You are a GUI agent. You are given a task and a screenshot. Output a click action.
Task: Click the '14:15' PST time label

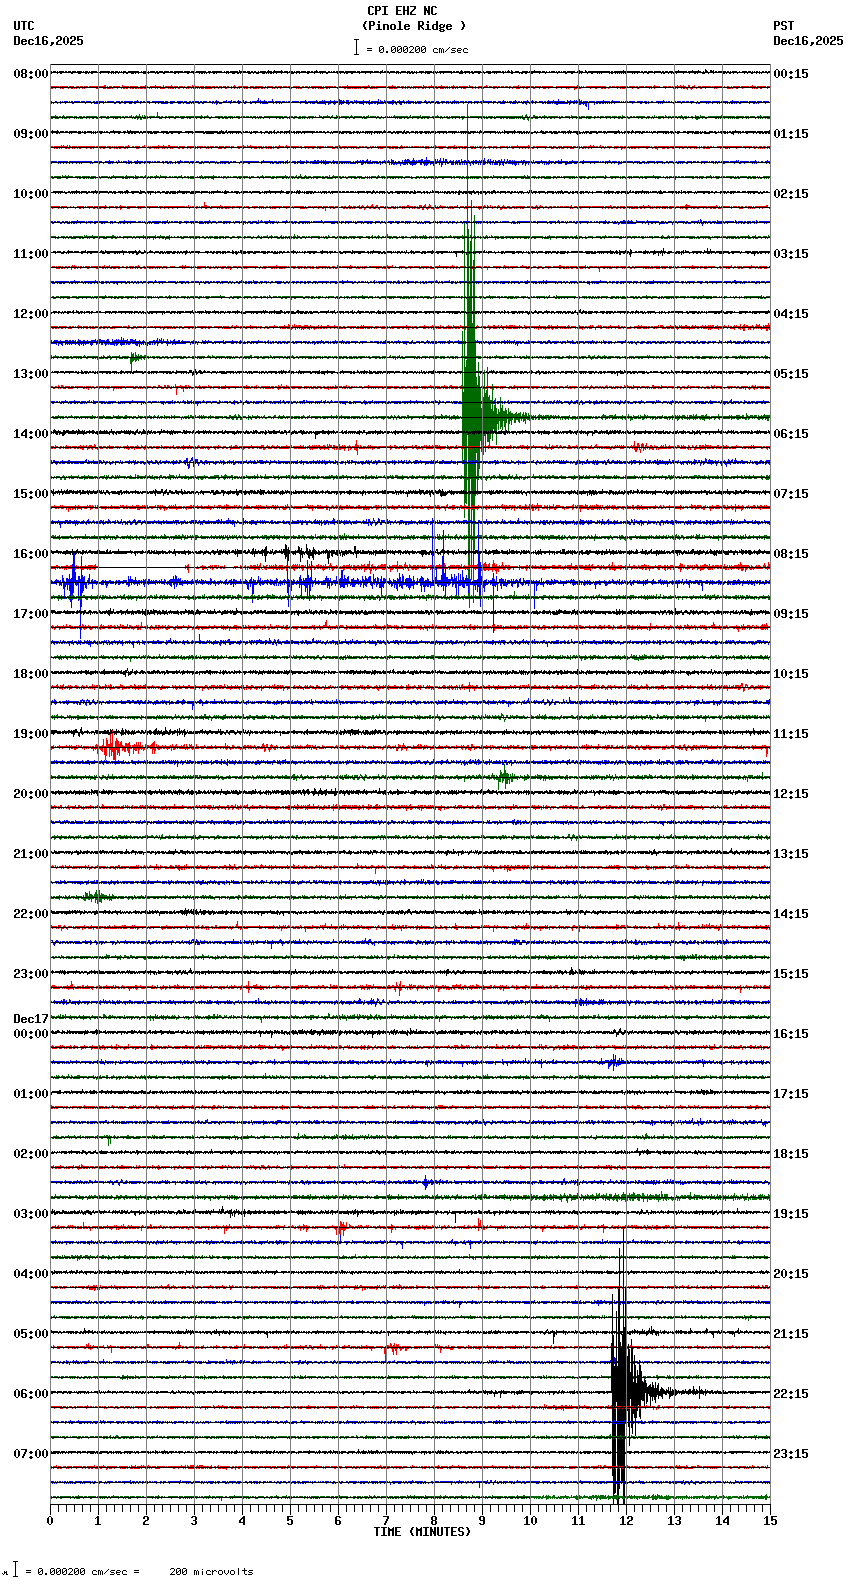pyautogui.click(x=791, y=914)
